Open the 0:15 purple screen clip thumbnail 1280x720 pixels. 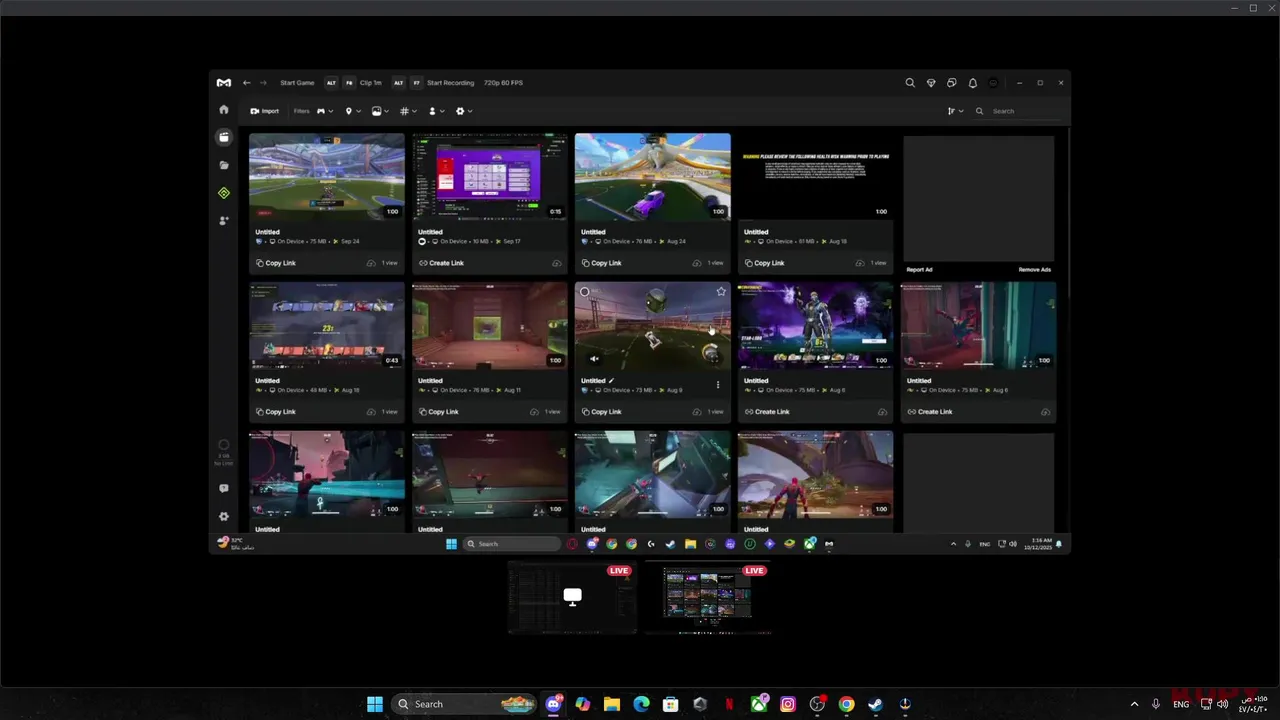click(490, 176)
